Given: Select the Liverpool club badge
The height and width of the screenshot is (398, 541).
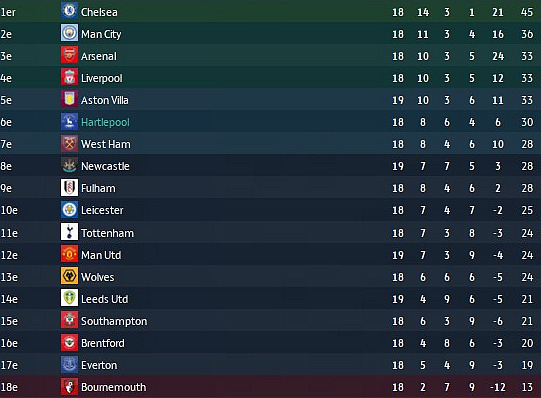Looking at the screenshot, I should pyautogui.click(x=69, y=77).
